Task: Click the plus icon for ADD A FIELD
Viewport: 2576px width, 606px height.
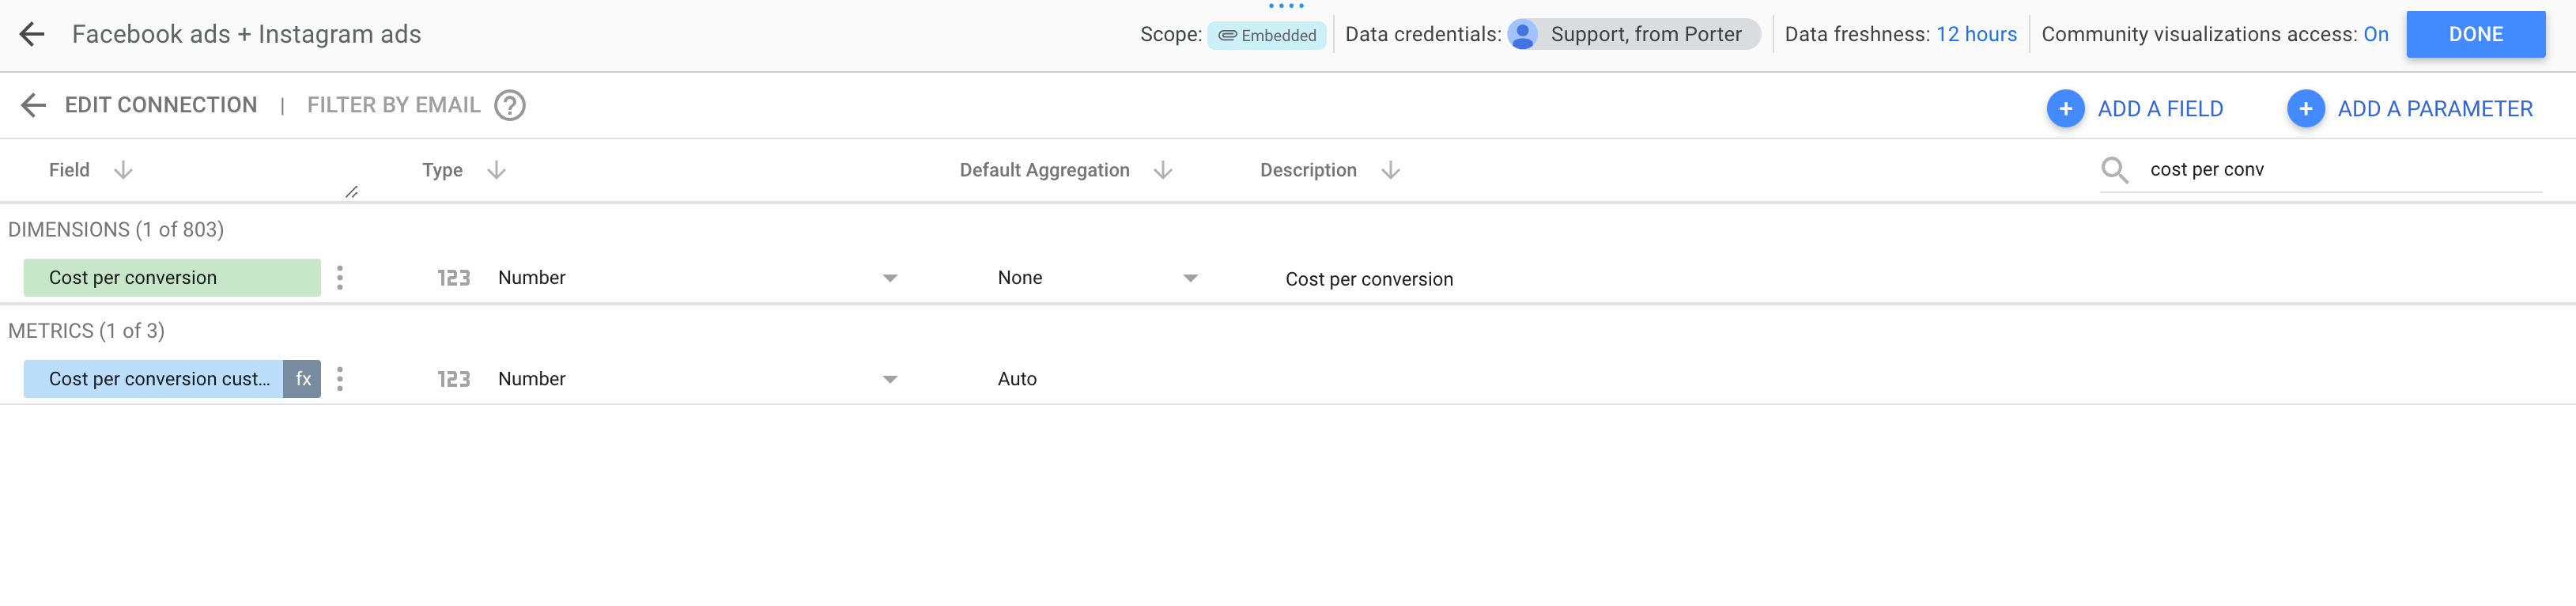Action: [2065, 108]
